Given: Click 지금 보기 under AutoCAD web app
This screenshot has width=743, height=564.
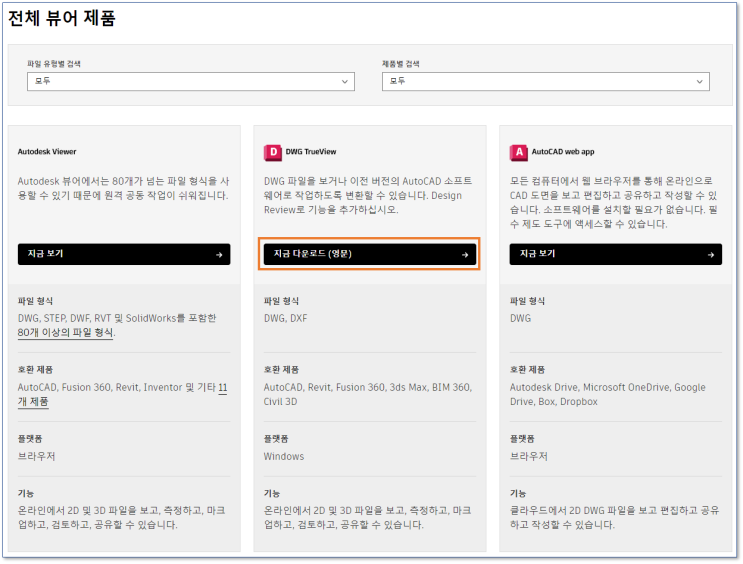Looking at the screenshot, I should pos(616,254).
